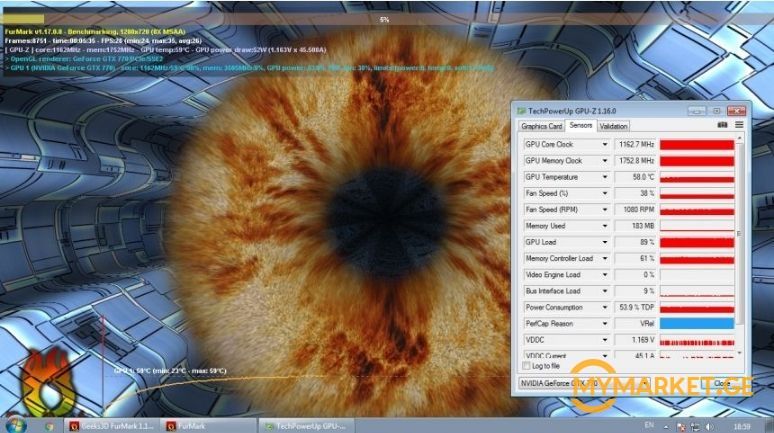
Task: Click the blue PerfCap Reason color bar
Action: [697, 323]
